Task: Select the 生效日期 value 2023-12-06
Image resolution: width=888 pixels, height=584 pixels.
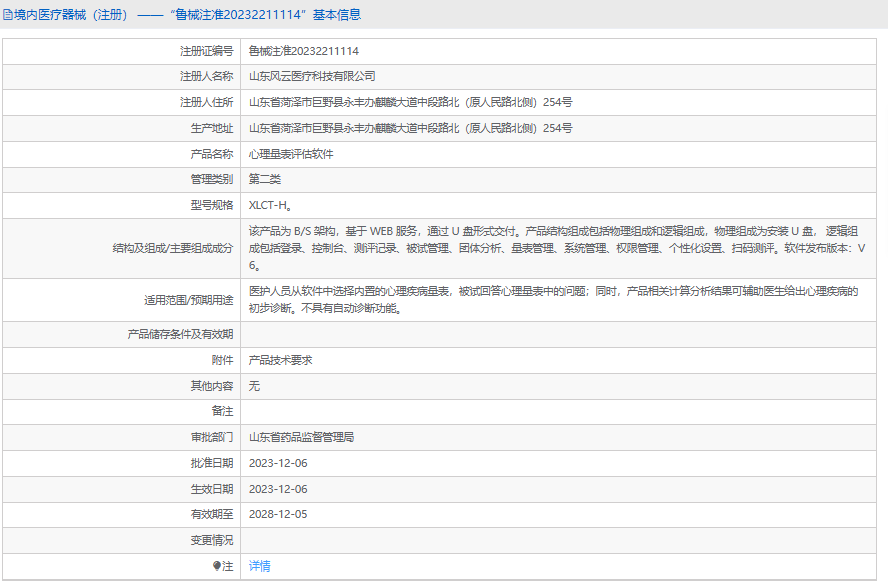Action: click(x=278, y=489)
